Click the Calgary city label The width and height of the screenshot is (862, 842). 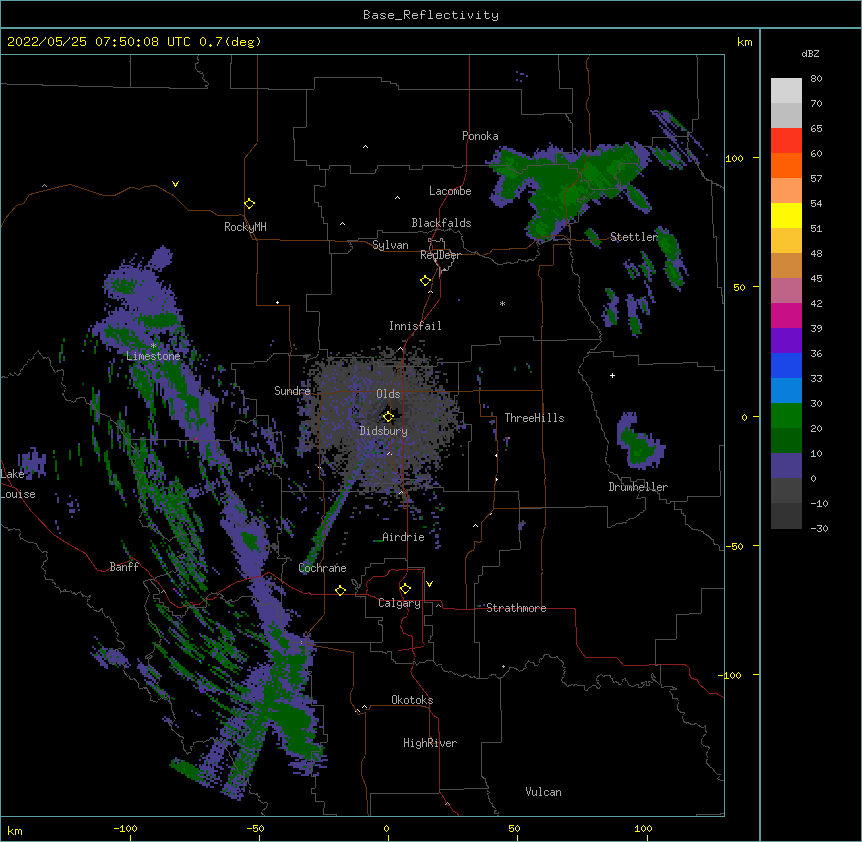[x=399, y=603]
